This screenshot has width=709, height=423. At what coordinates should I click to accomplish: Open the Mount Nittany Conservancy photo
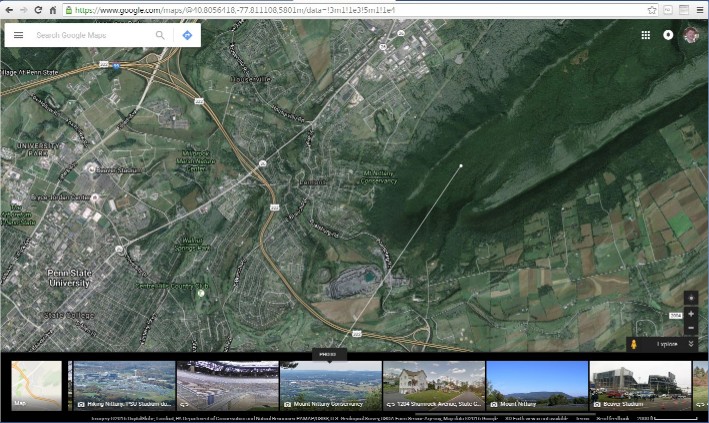(331, 385)
